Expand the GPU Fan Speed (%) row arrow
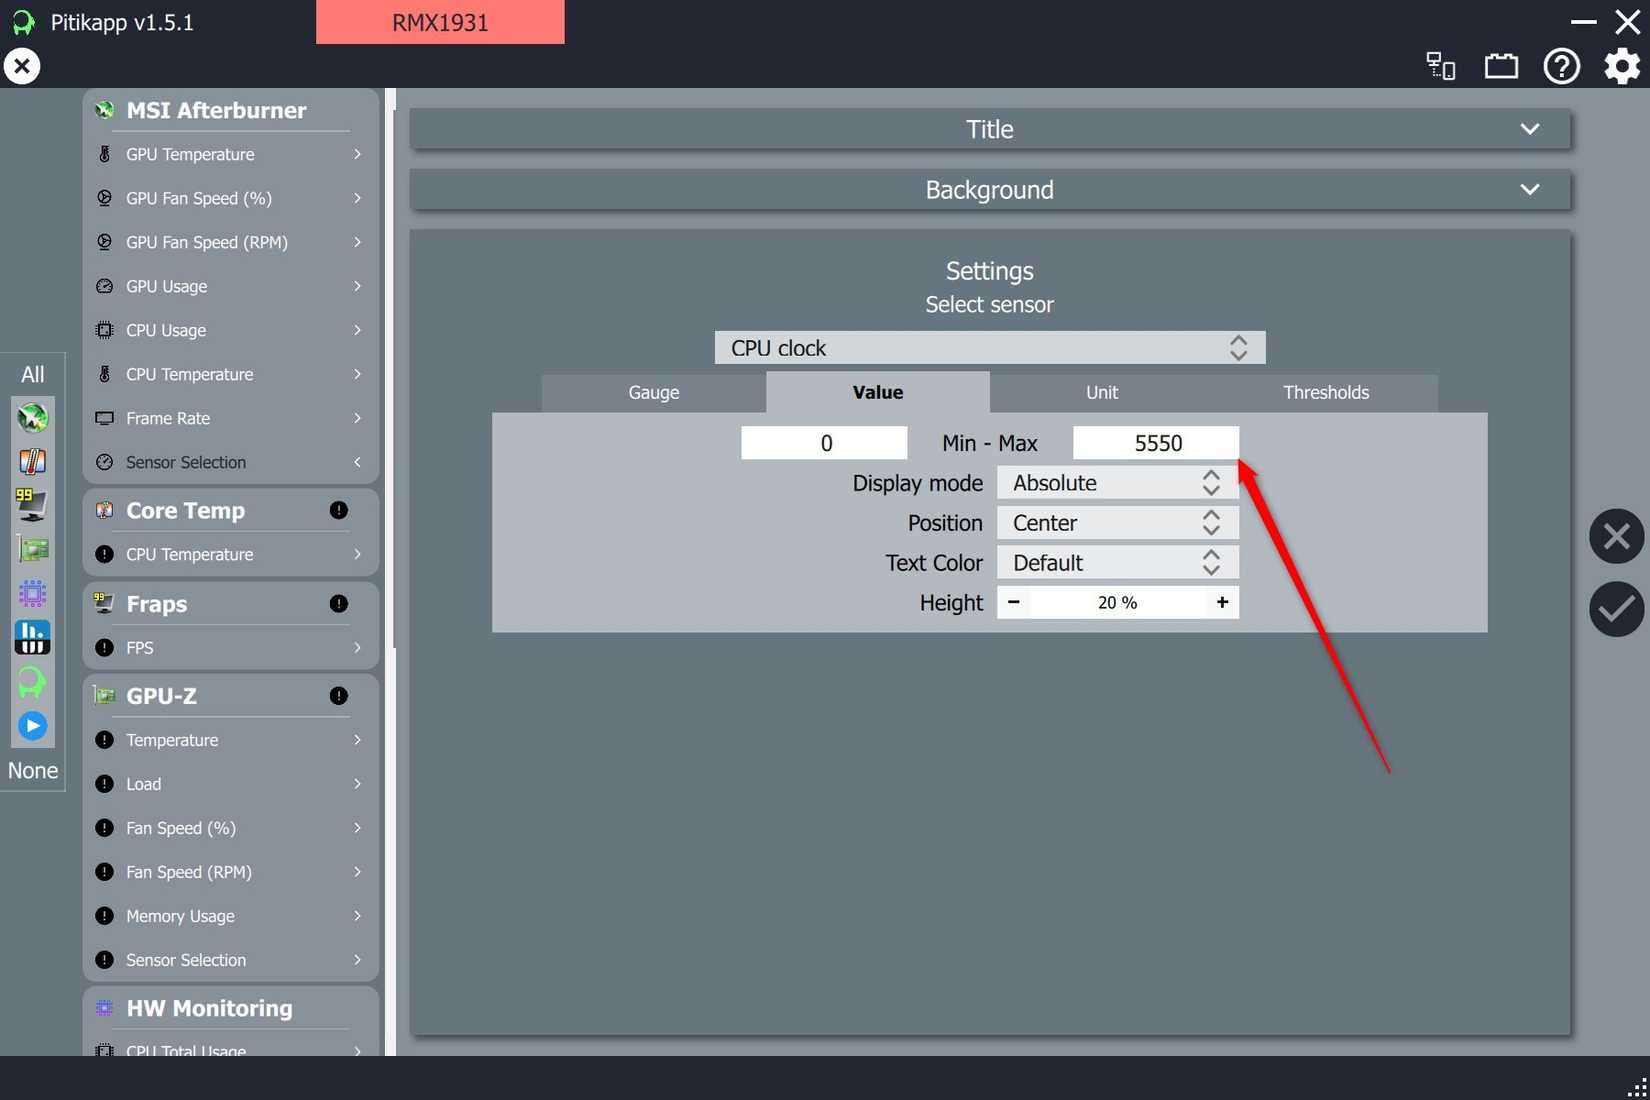This screenshot has height=1100, width=1650. click(x=357, y=198)
